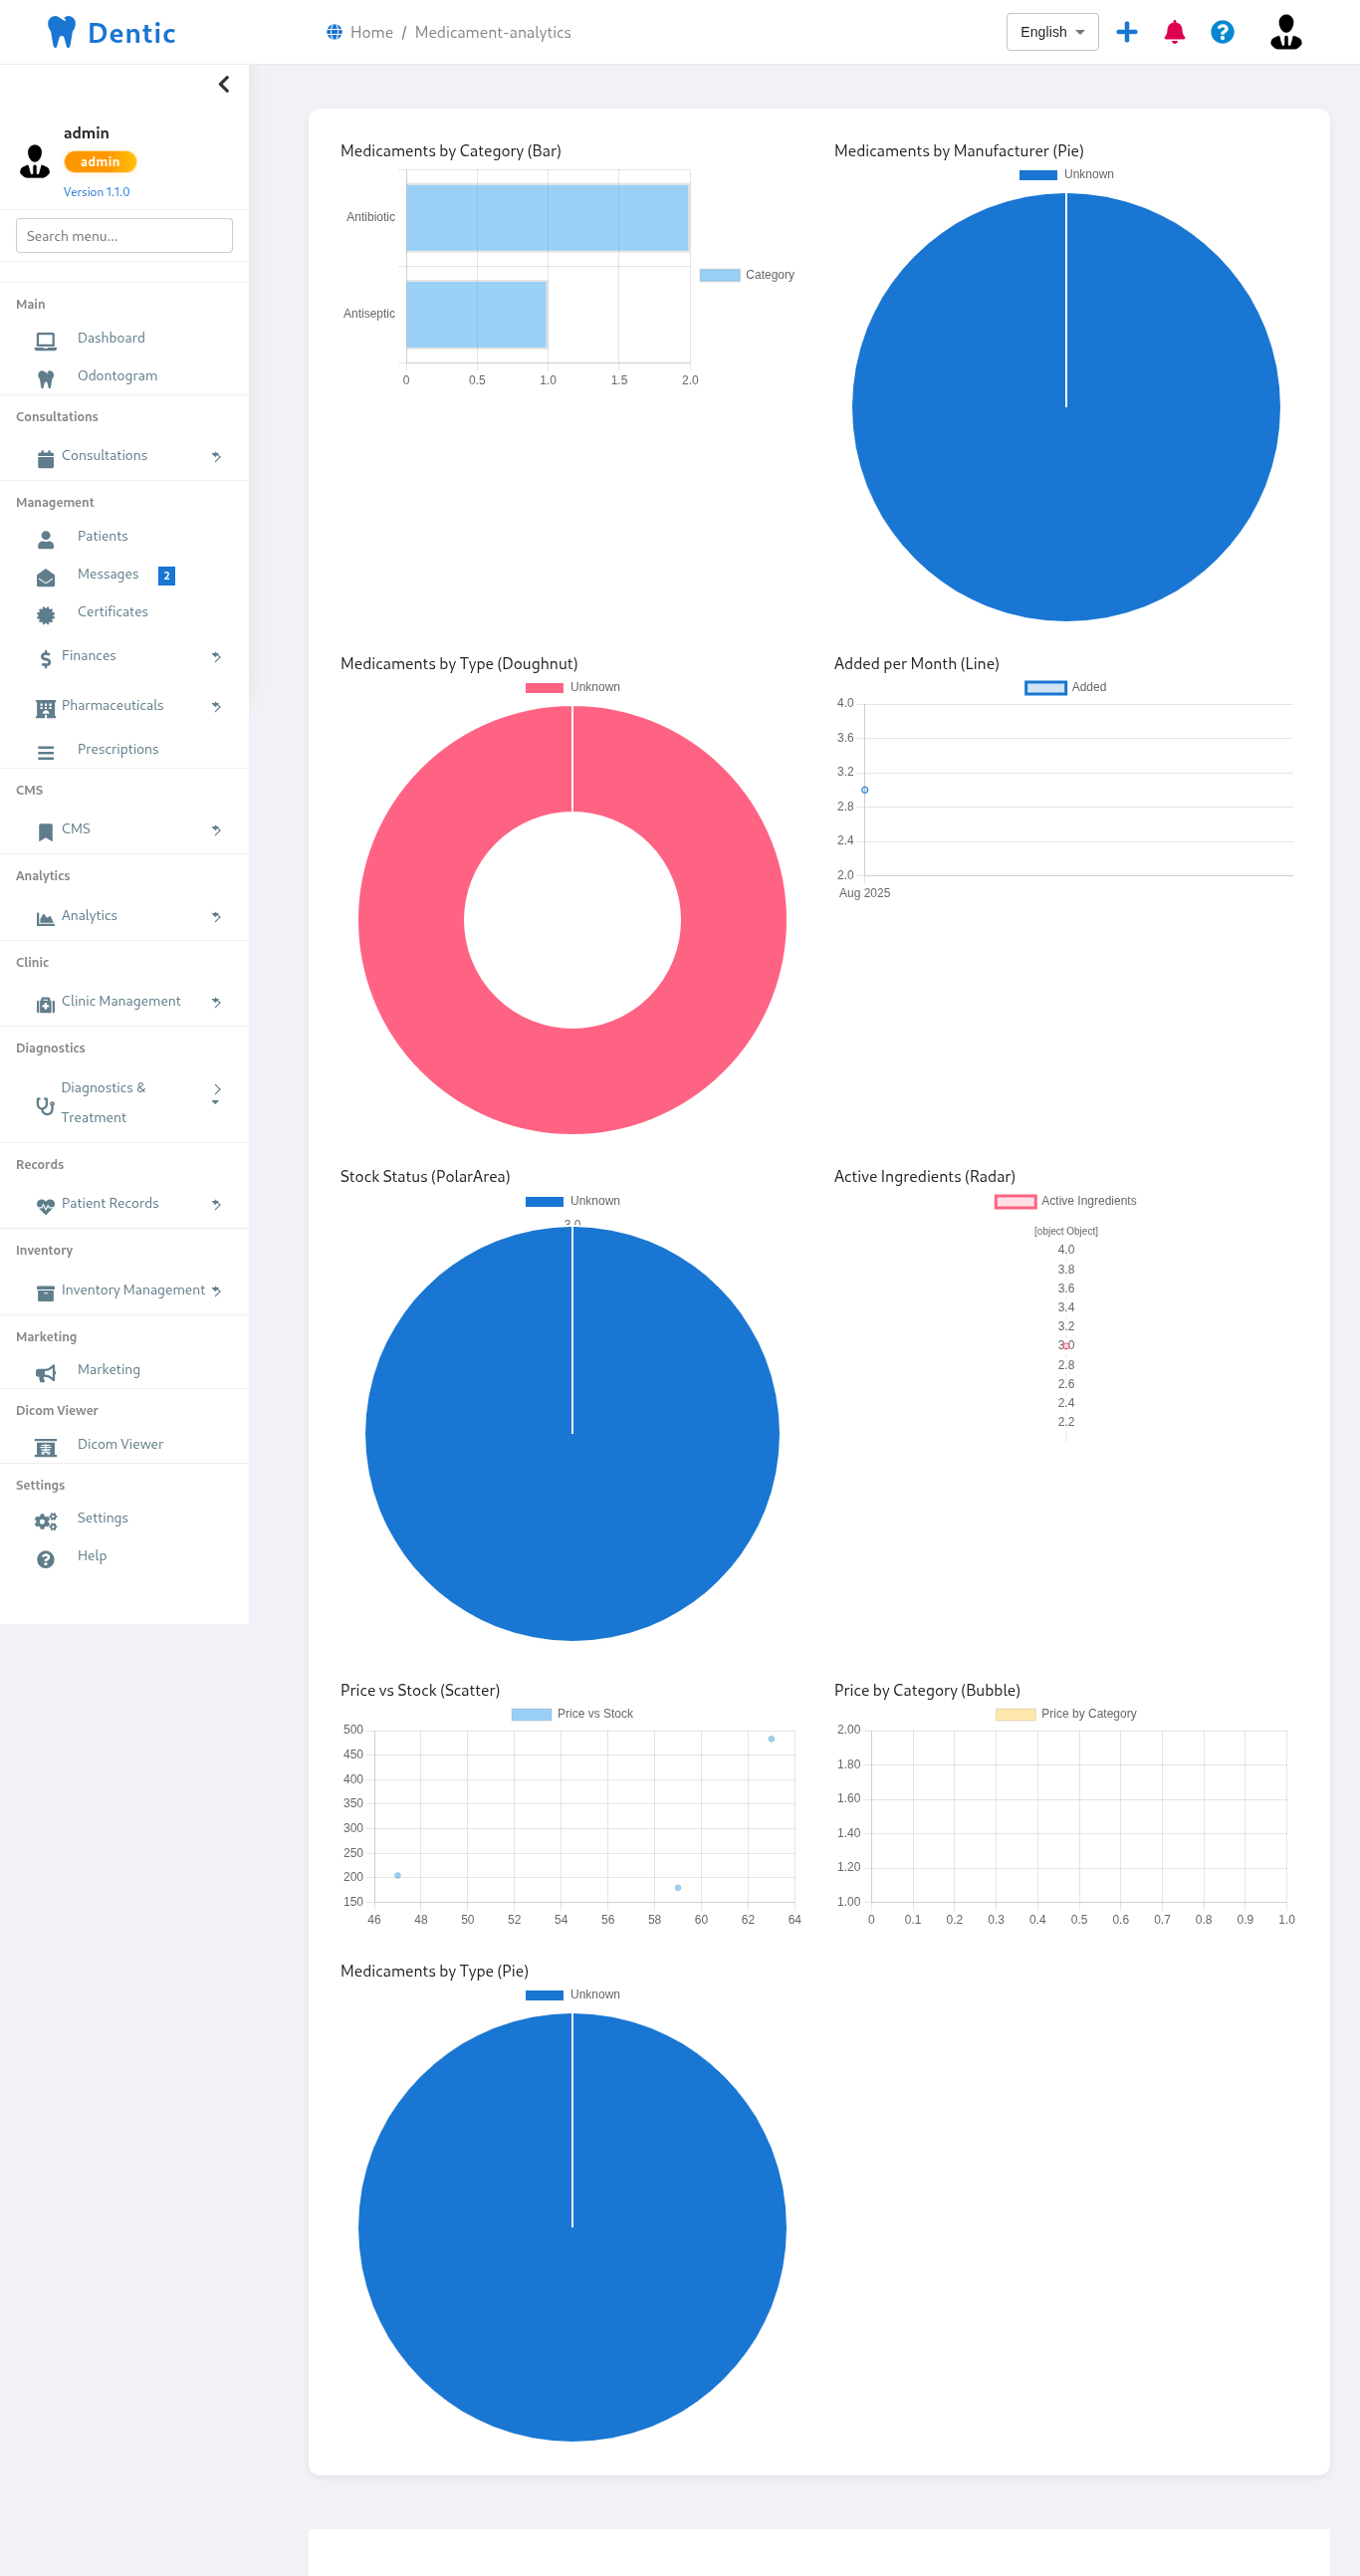Select Prescriptions from the sidebar menu

pos(117,750)
